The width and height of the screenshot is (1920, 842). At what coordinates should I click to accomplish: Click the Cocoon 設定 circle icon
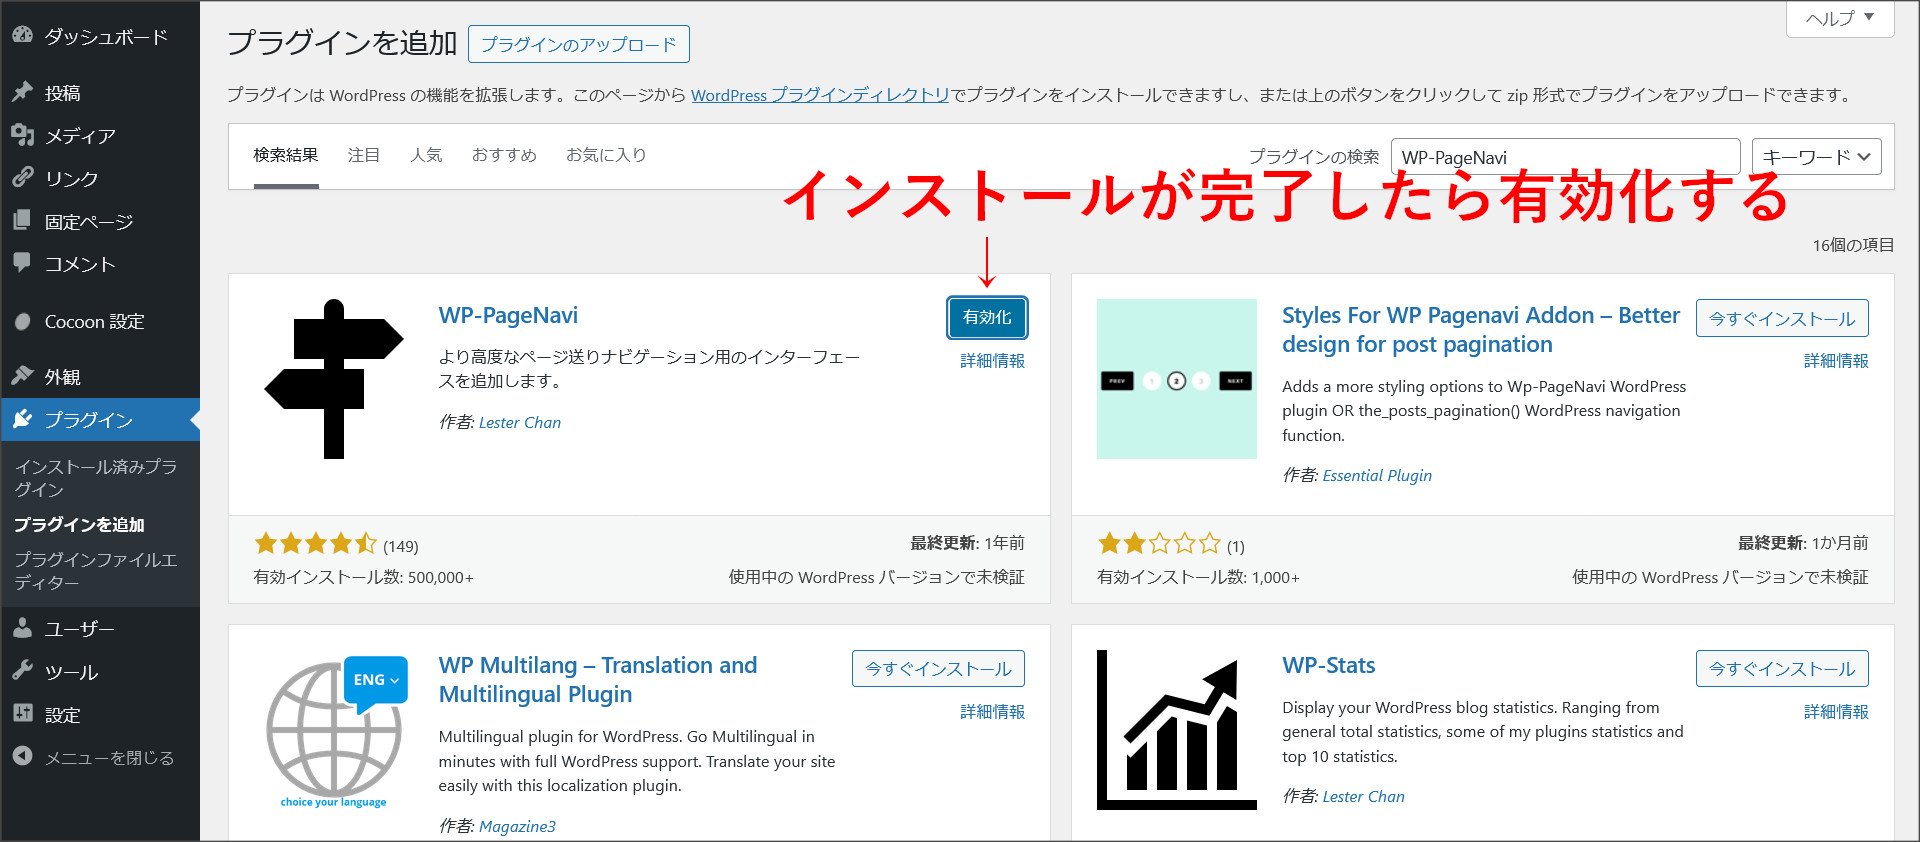22,321
